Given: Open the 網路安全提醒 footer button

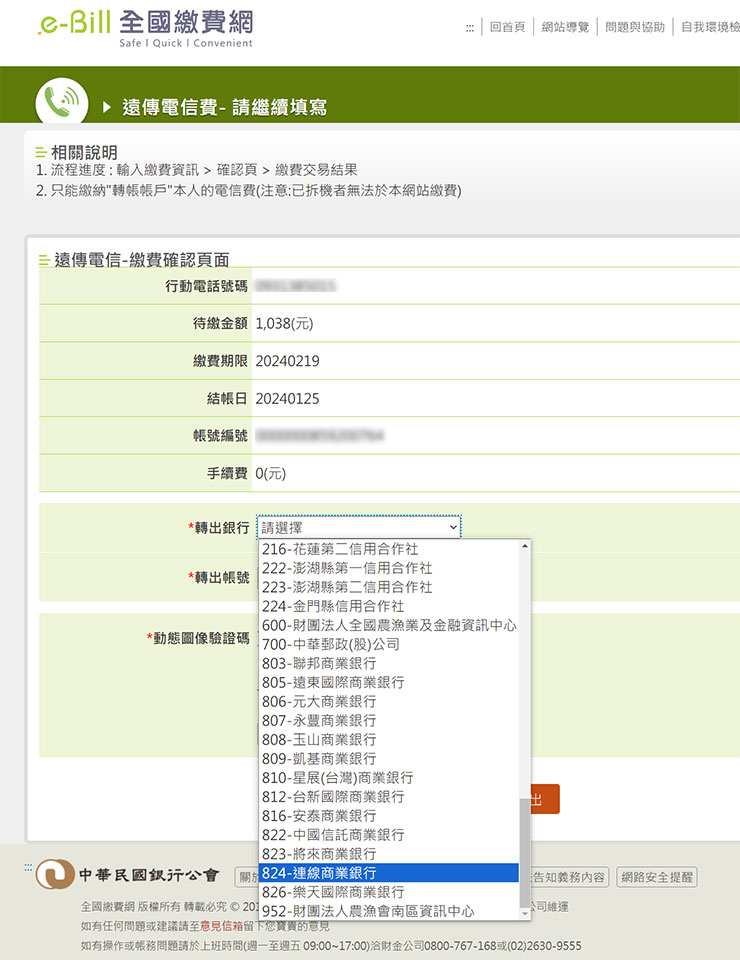Looking at the screenshot, I should click(x=657, y=877).
